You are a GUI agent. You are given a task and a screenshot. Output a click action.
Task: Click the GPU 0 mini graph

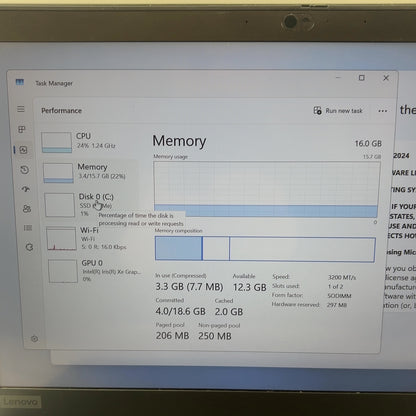[63, 271]
